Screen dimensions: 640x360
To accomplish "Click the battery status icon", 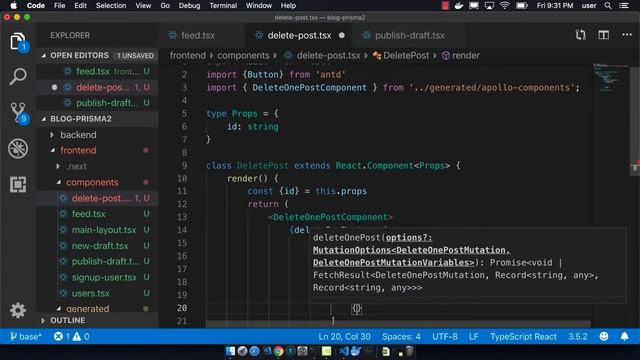I will click(x=521, y=6).
